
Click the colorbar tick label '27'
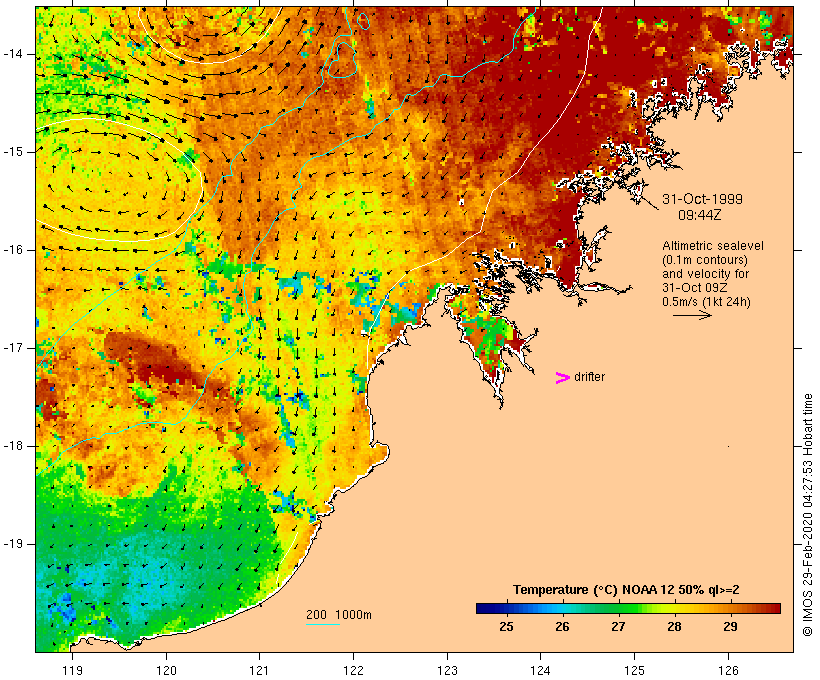[618, 626]
